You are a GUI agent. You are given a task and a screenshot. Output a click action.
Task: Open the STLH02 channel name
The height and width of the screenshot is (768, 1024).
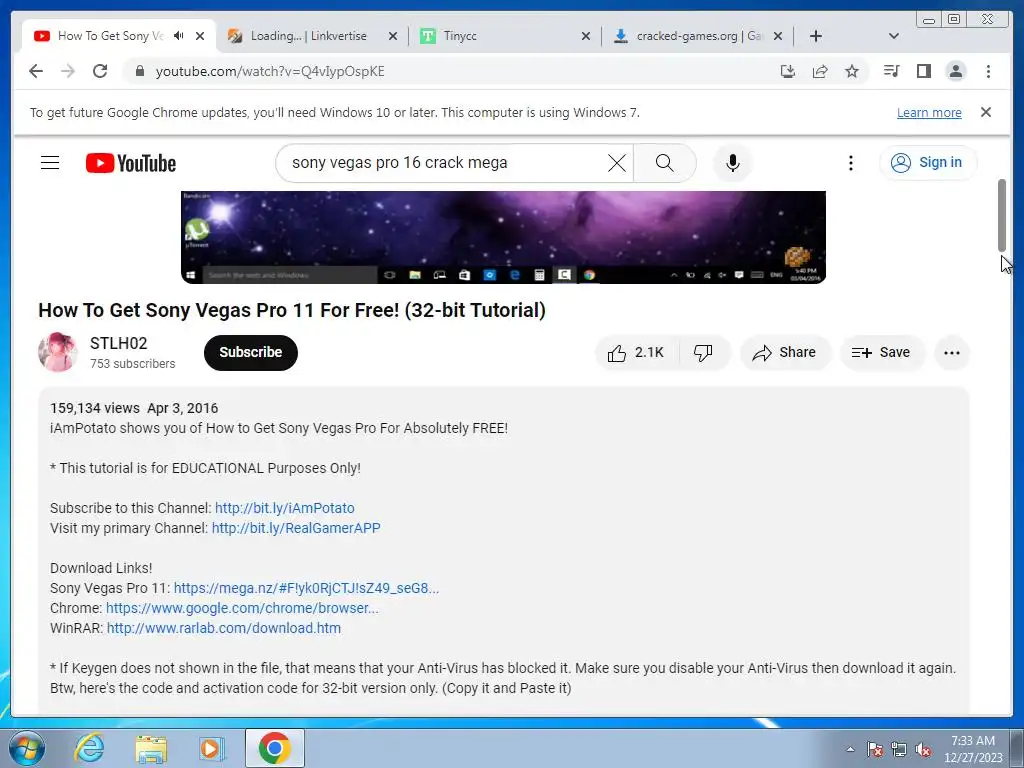(x=118, y=344)
